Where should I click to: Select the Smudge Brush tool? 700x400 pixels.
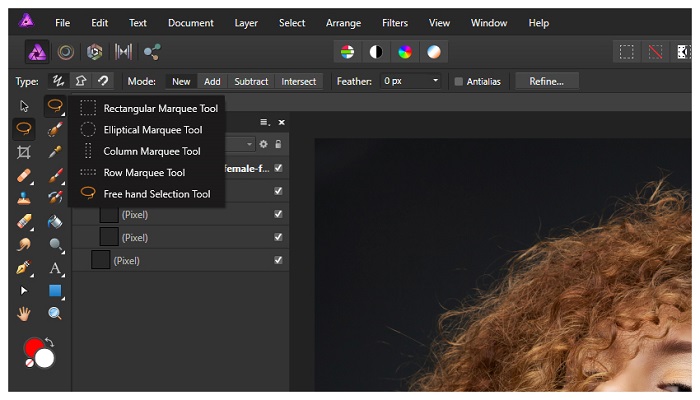[x=24, y=244]
